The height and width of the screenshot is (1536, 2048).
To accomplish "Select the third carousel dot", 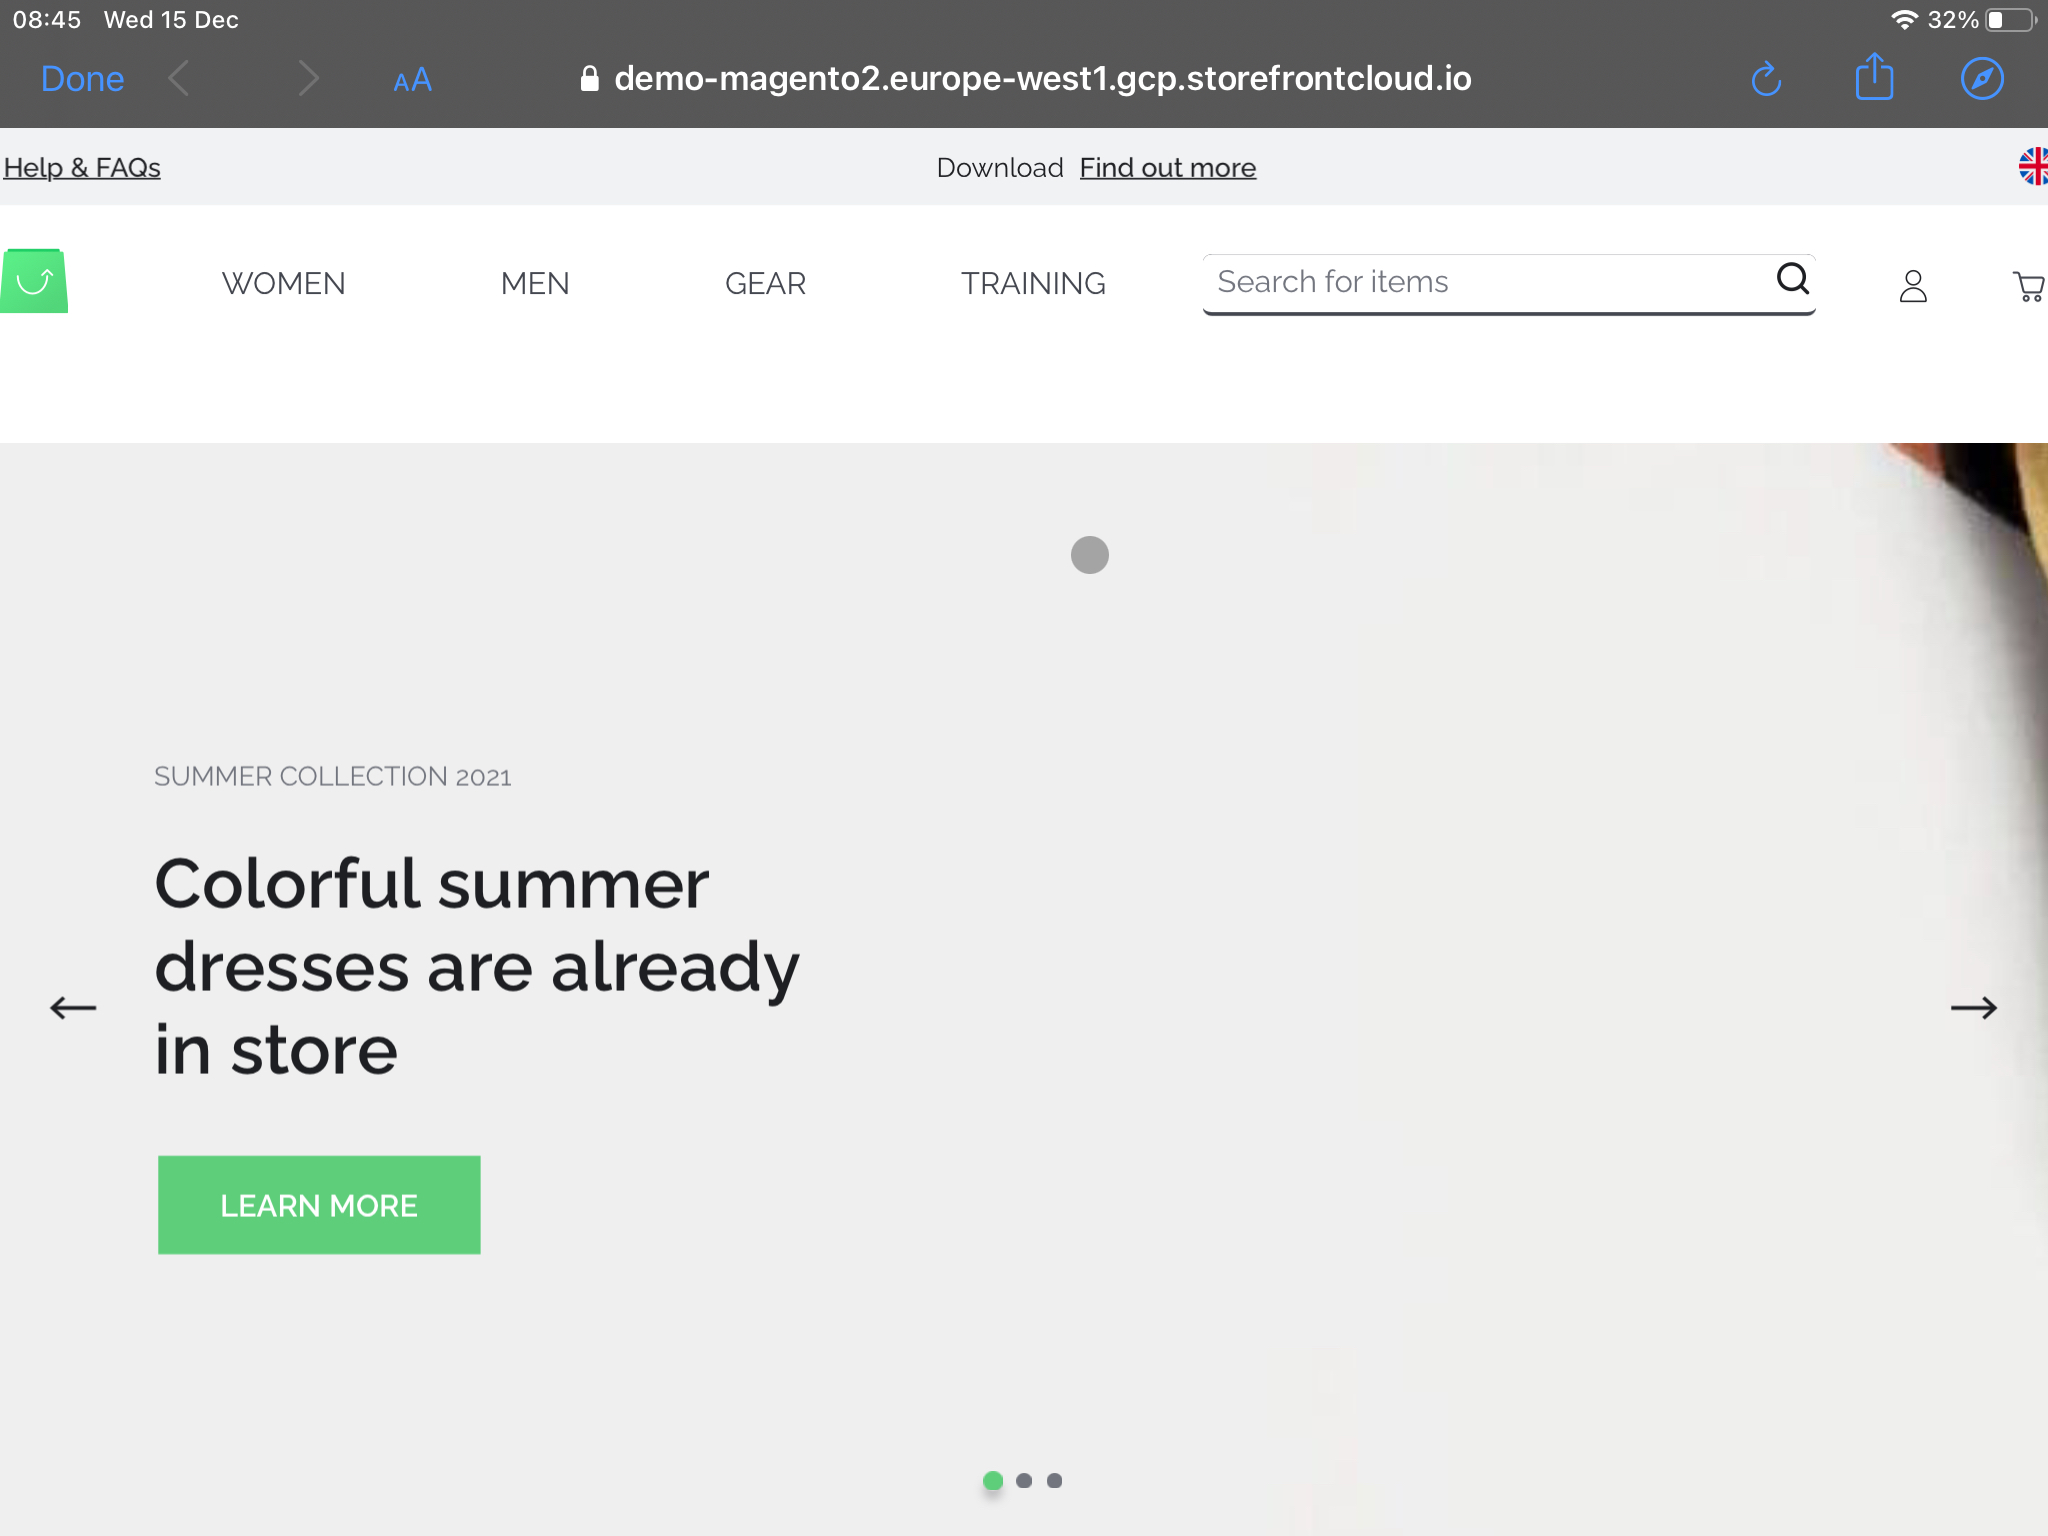I will tap(1054, 1481).
